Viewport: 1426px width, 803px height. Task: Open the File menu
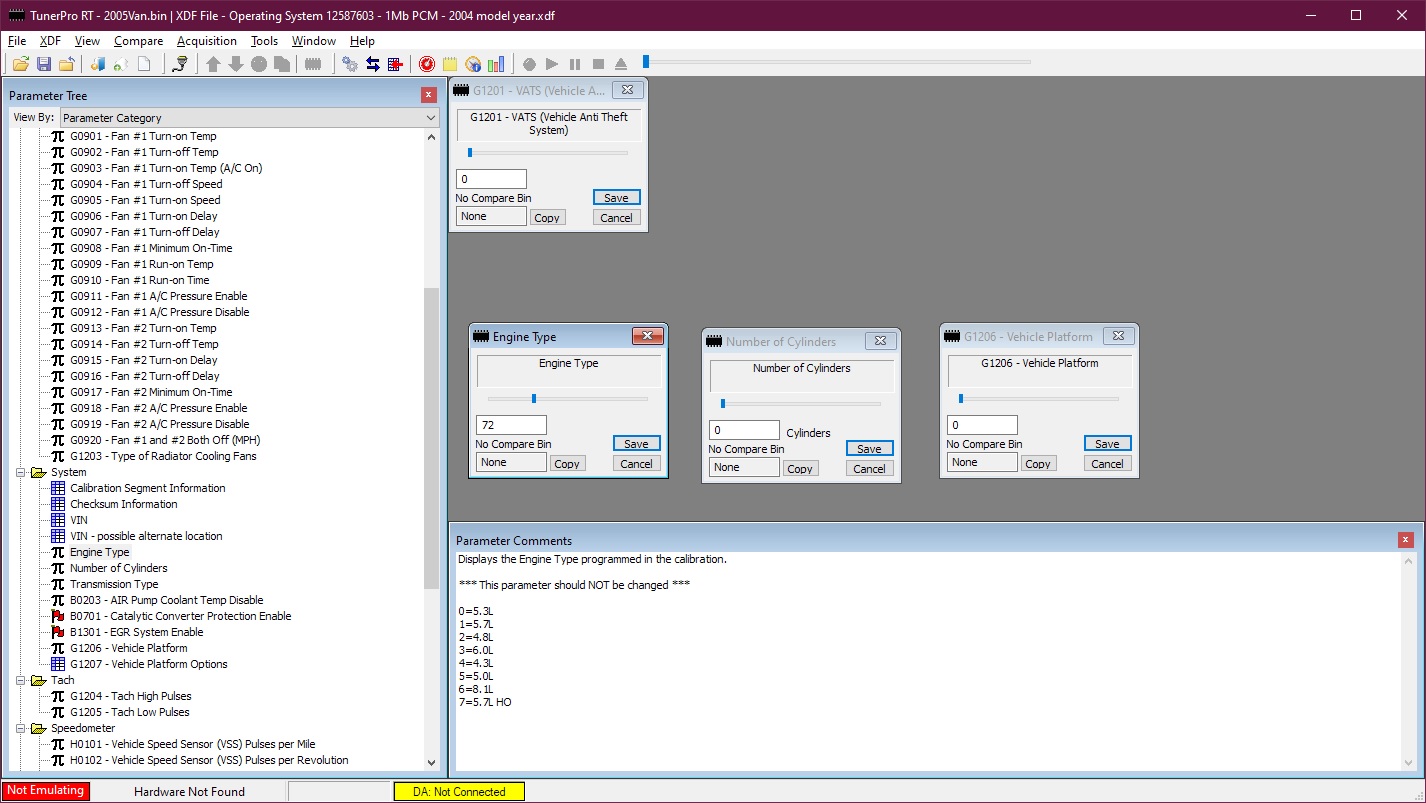(17, 41)
